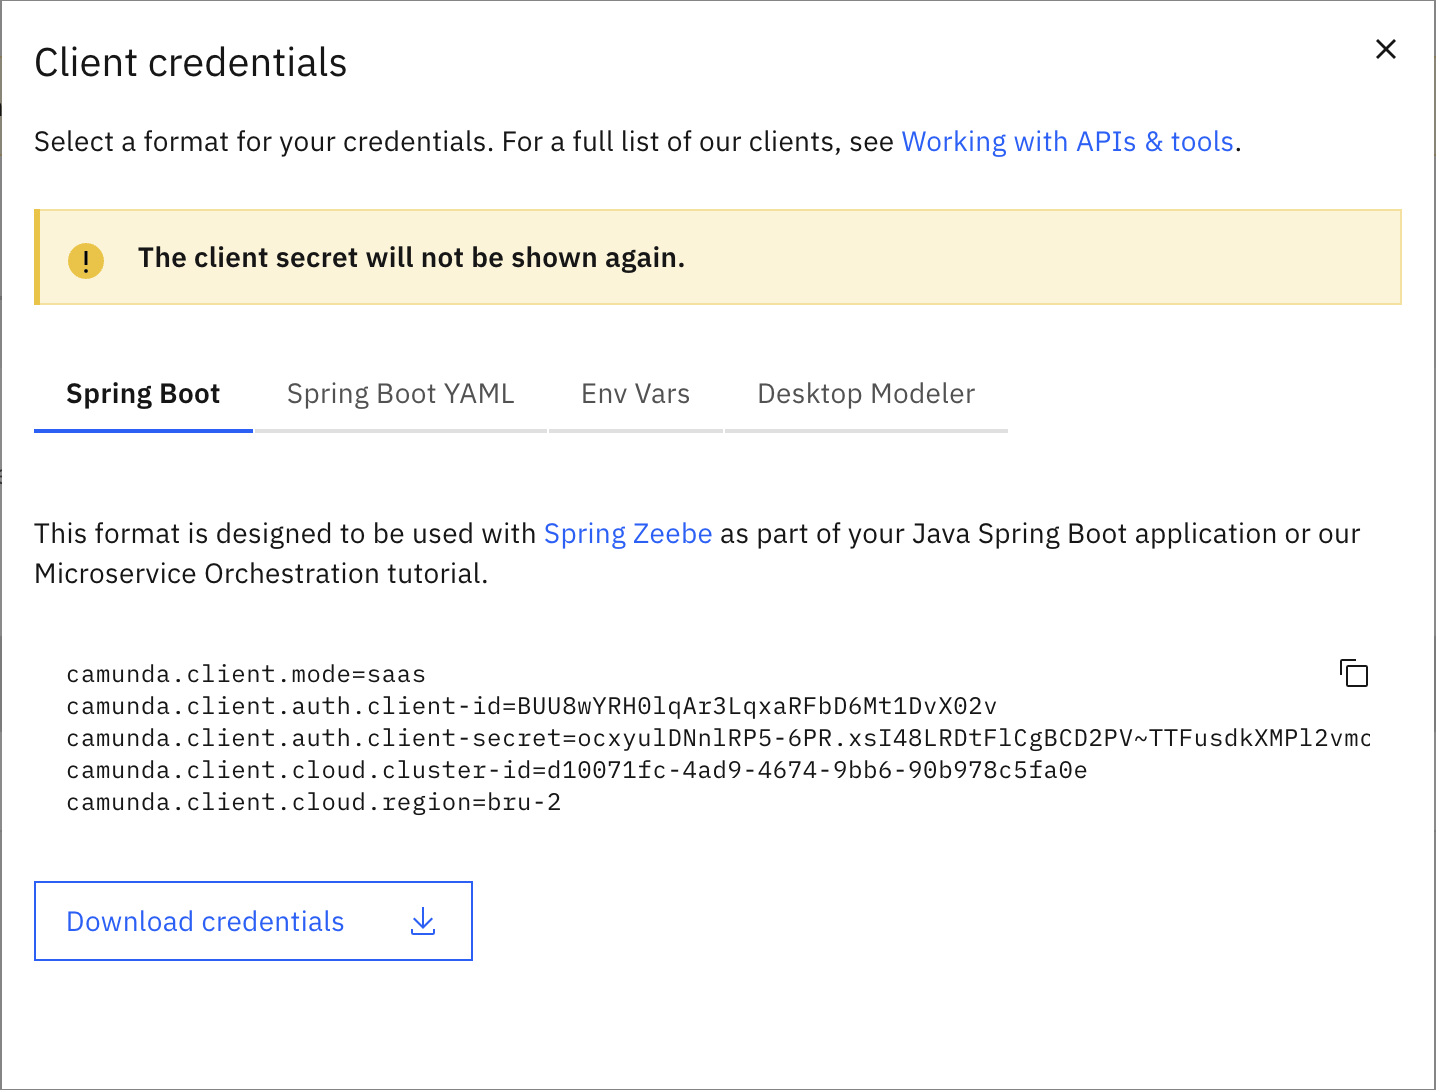Show the Desktop Modeler credentials tab
This screenshot has height=1090, width=1436.
pos(865,394)
